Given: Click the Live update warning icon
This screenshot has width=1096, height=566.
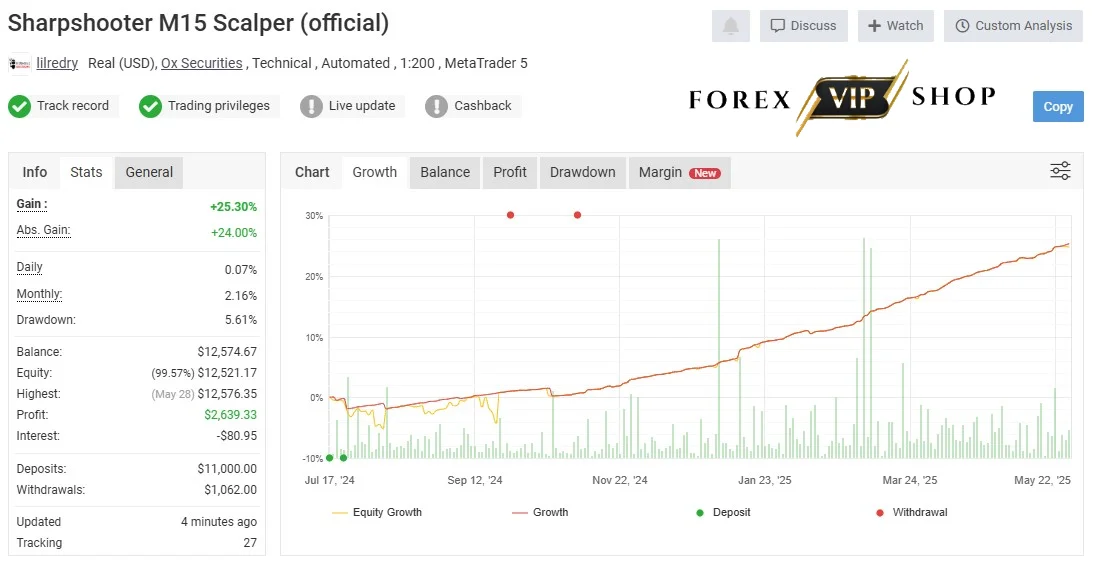Looking at the screenshot, I should (311, 106).
